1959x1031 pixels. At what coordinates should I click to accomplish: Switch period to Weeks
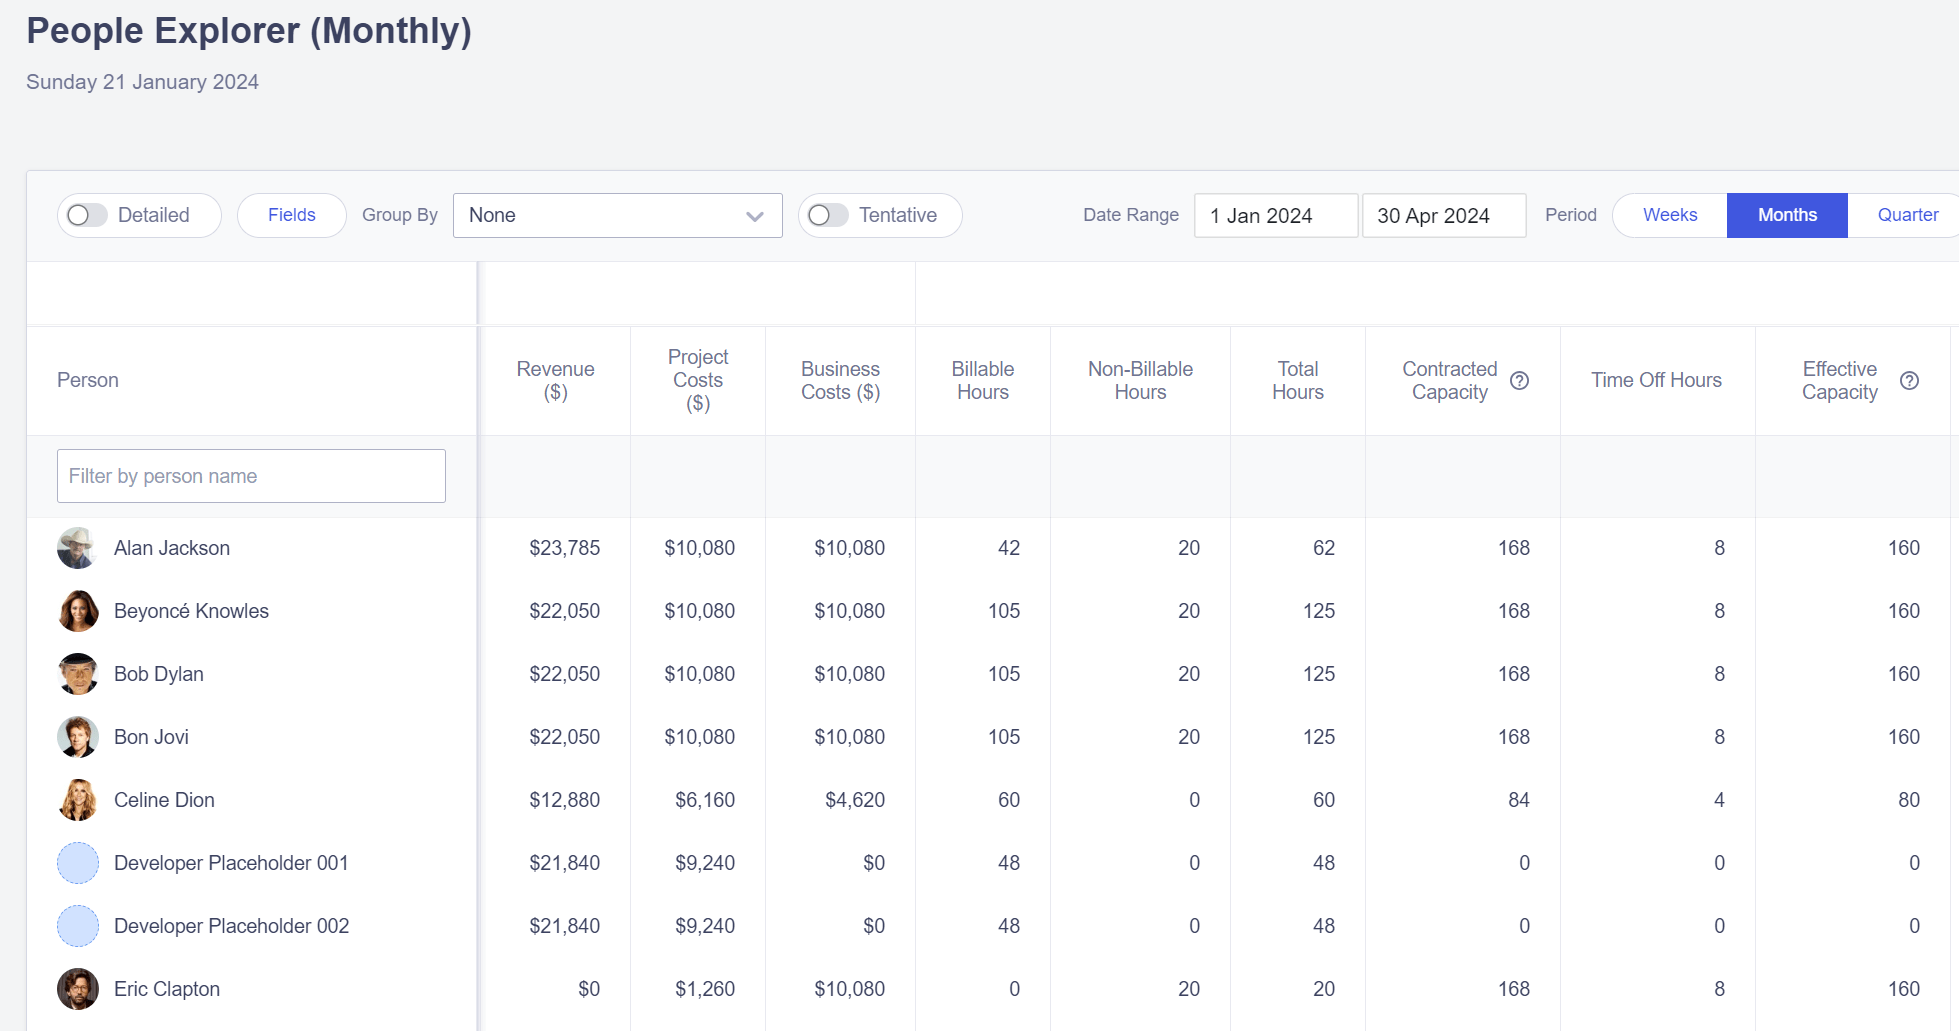pyautogui.click(x=1670, y=215)
